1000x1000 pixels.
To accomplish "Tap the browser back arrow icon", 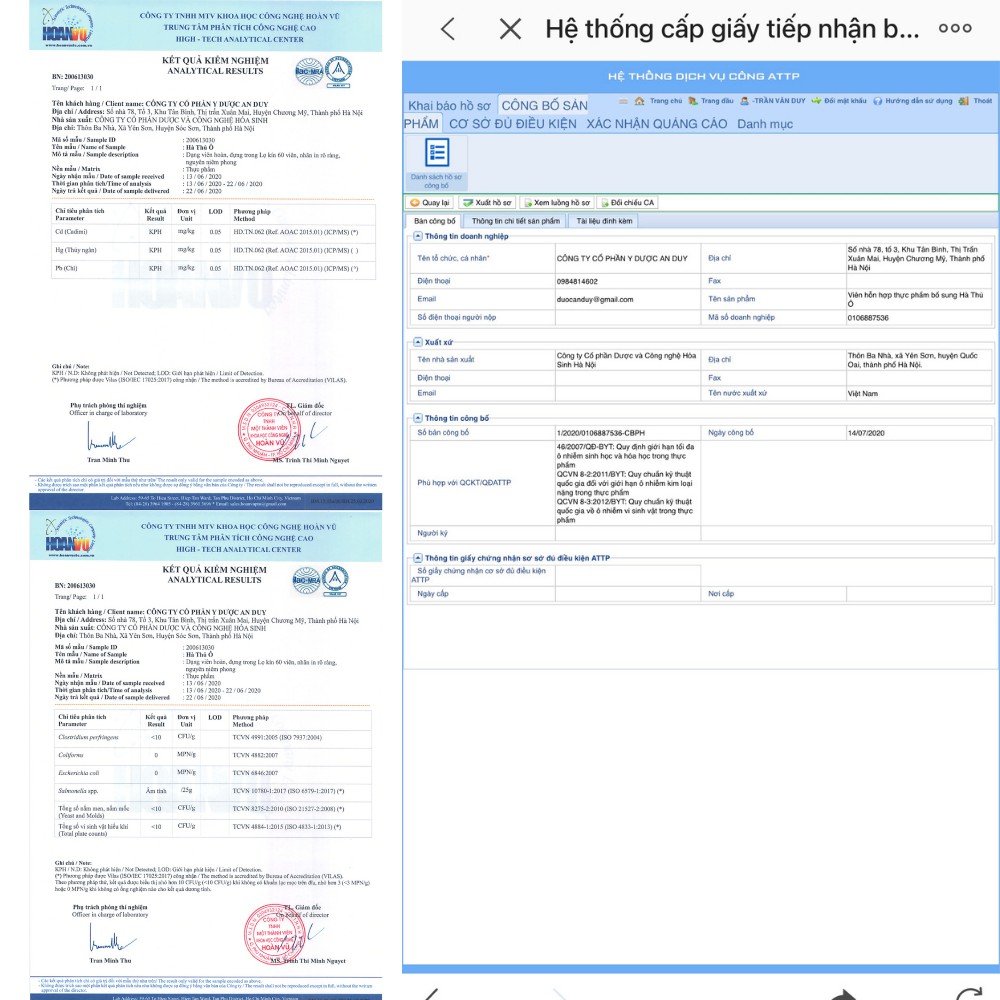I will coord(448,29).
